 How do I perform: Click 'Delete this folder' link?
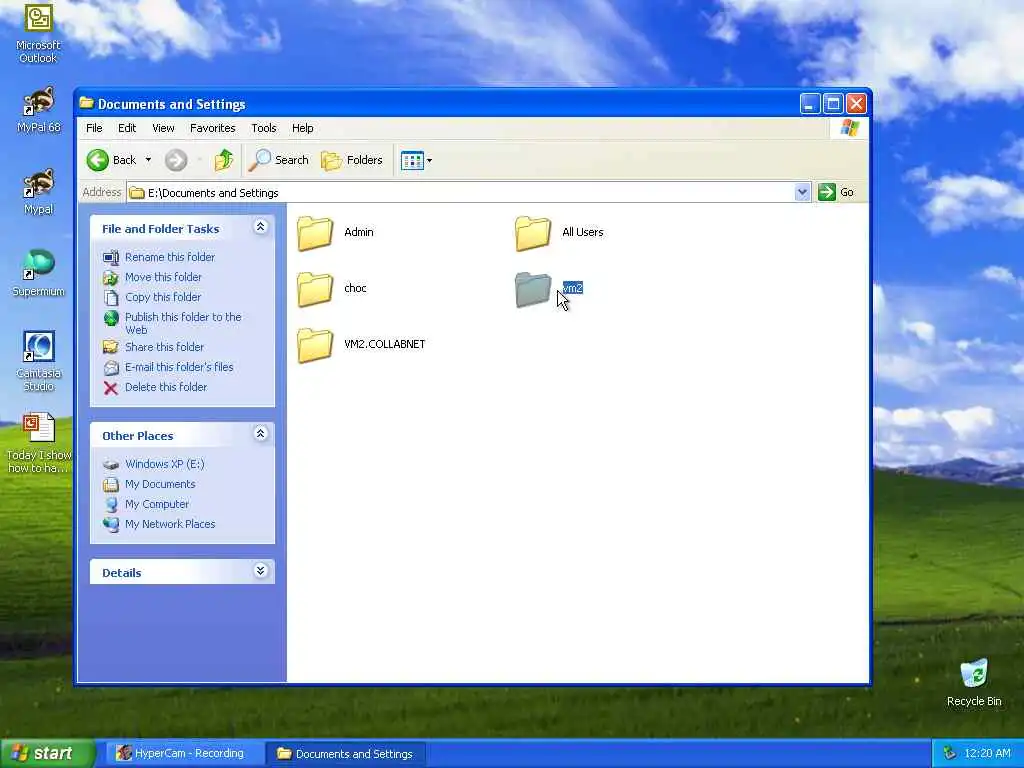coord(166,387)
